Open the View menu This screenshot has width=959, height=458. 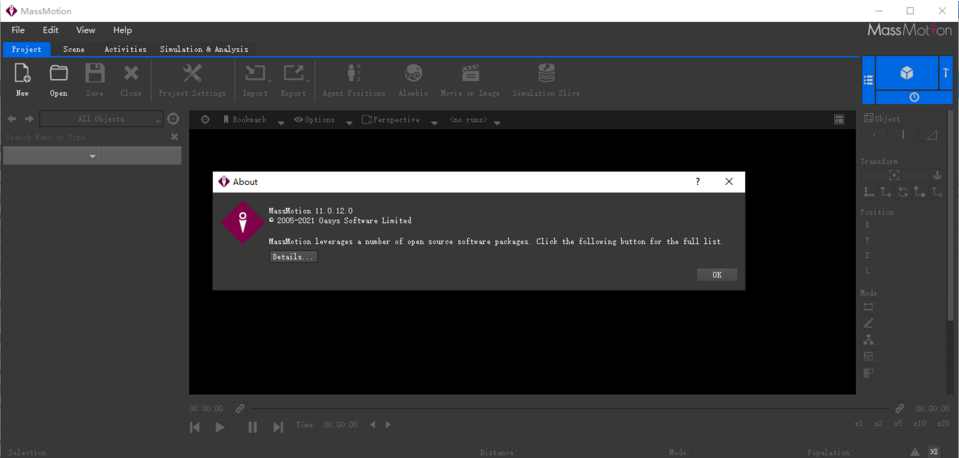(x=86, y=30)
